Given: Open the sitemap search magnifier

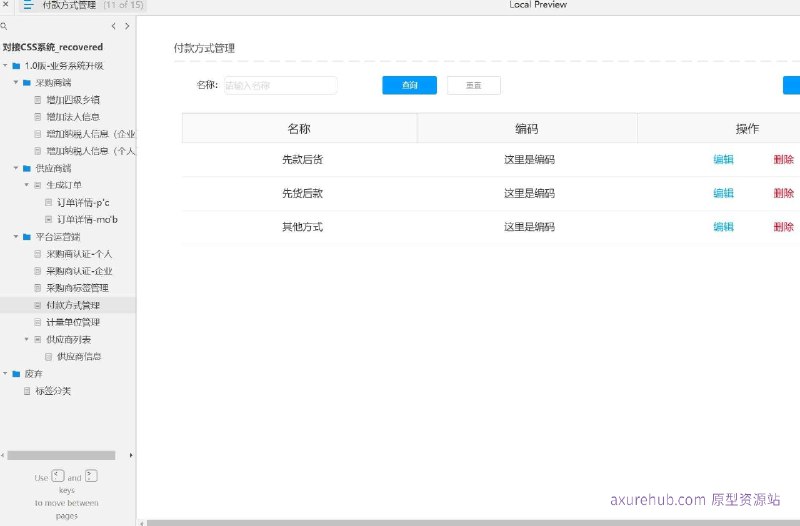Looking at the screenshot, I should click(x=4, y=26).
